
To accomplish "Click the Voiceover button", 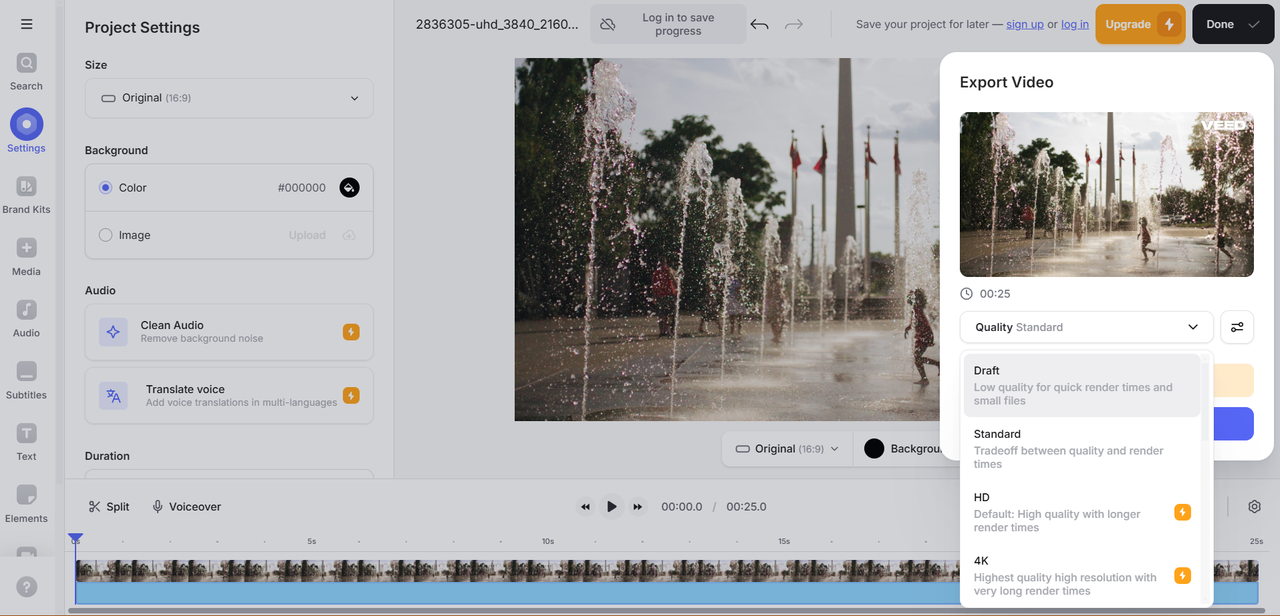I will click(186, 507).
